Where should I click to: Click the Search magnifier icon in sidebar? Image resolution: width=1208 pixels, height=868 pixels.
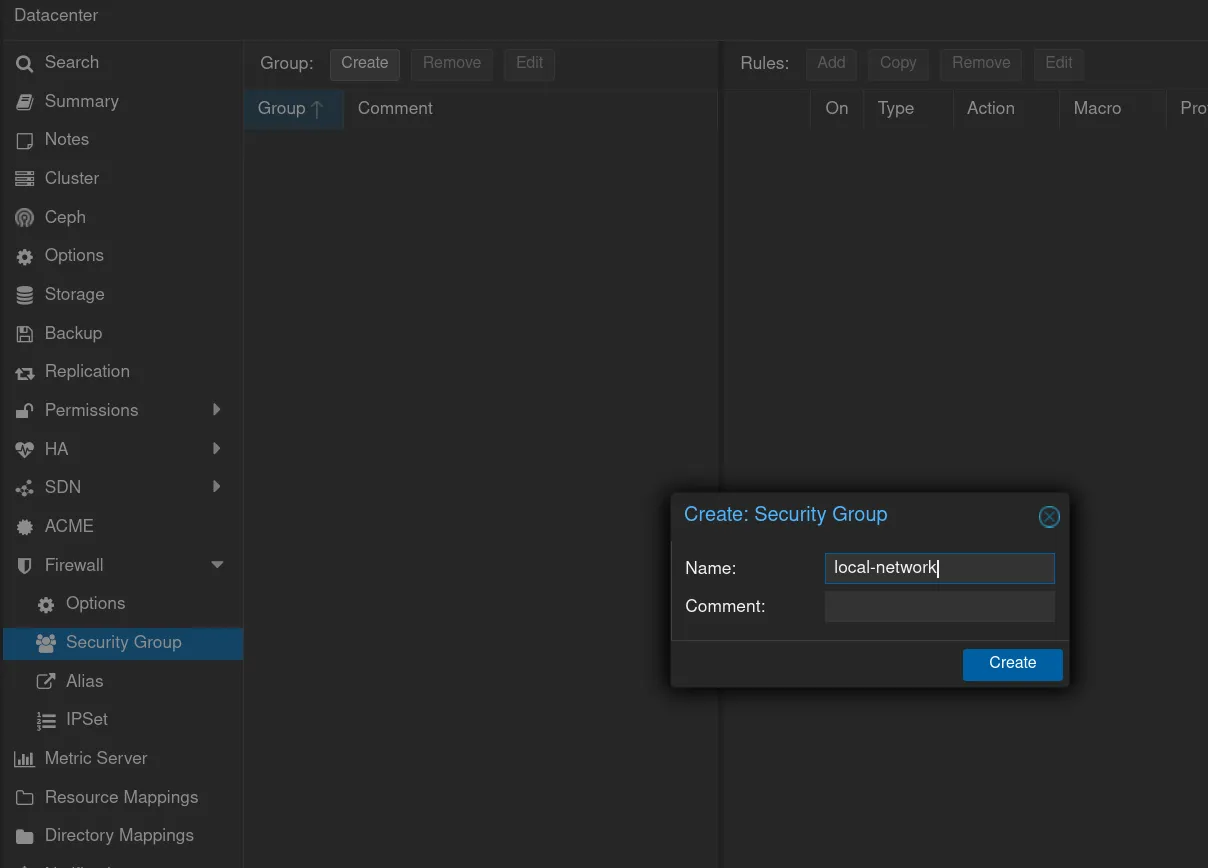25,63
